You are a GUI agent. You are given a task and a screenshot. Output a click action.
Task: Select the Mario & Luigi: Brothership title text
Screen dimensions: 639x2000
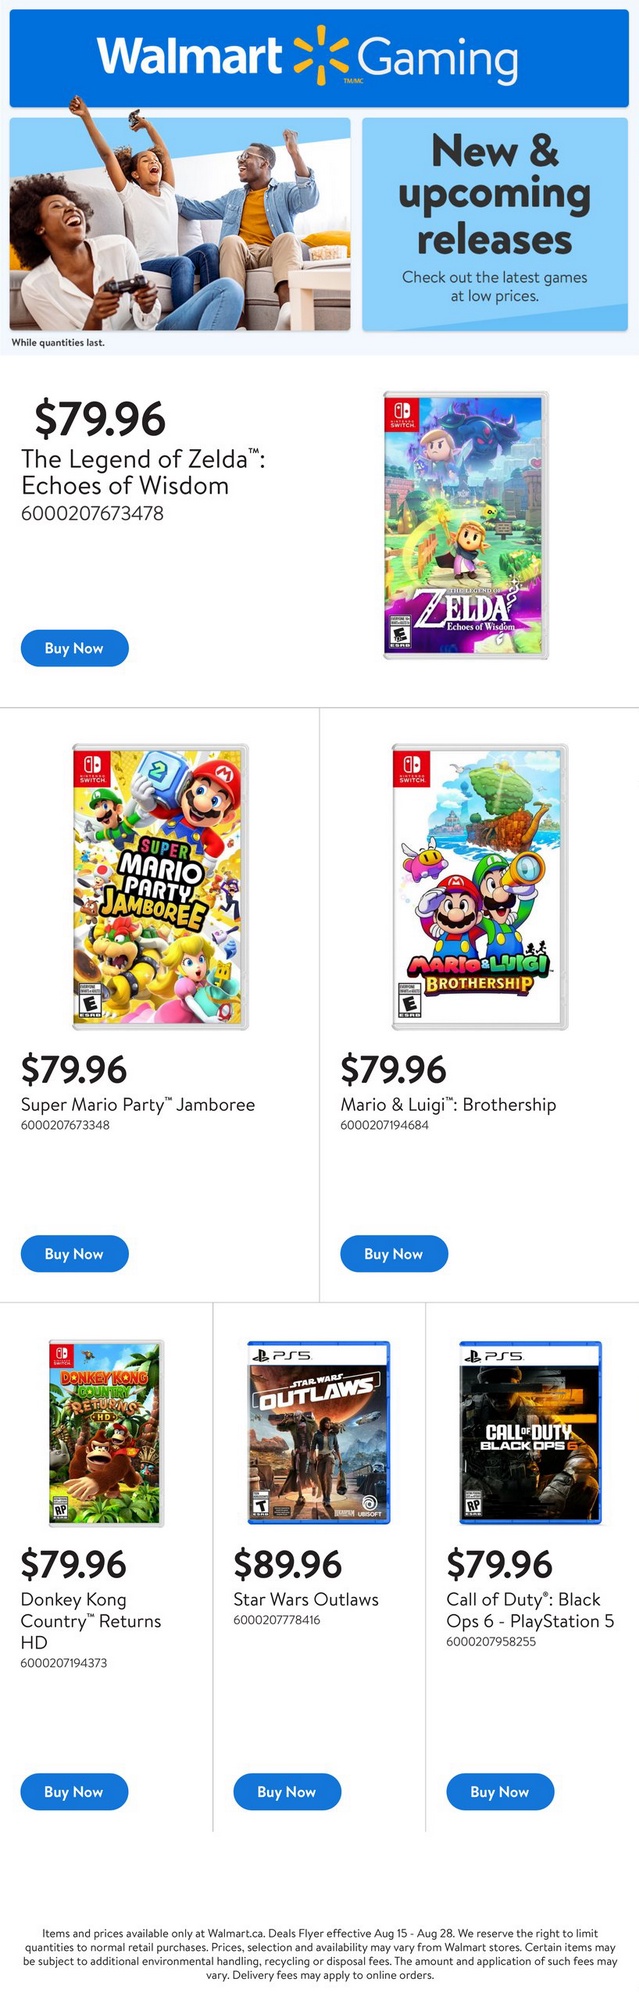click(x=448, y=1104)
